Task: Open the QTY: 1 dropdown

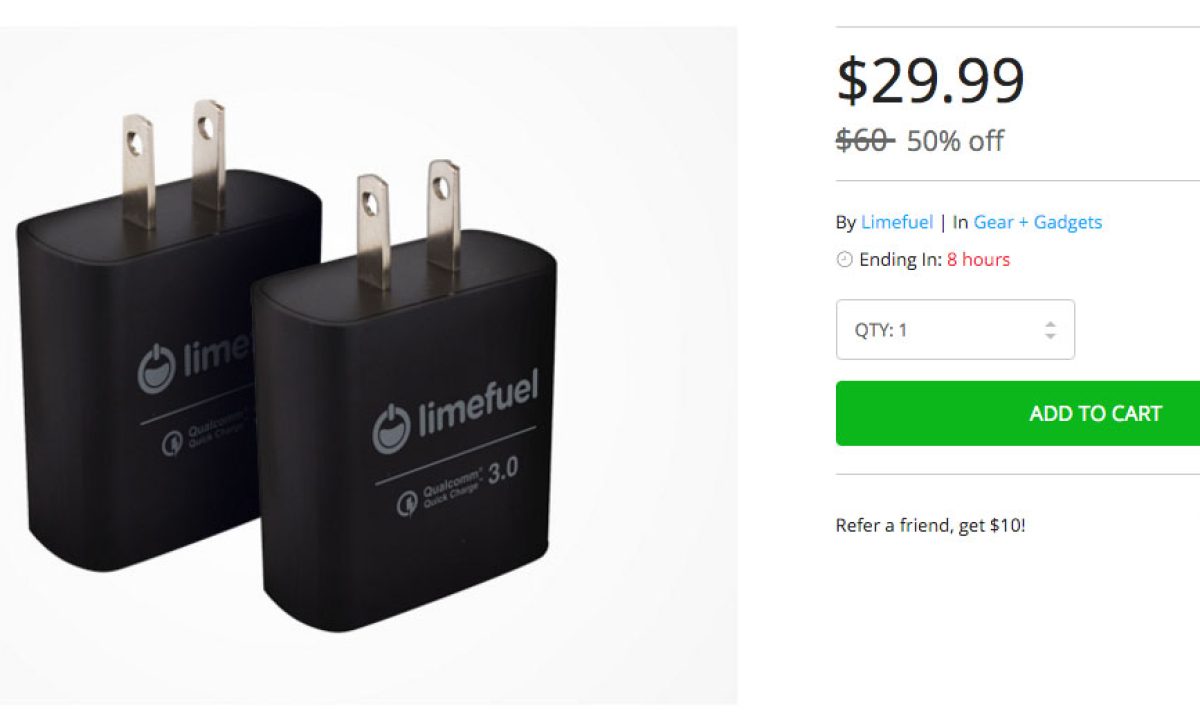Action: click(955, 329)
